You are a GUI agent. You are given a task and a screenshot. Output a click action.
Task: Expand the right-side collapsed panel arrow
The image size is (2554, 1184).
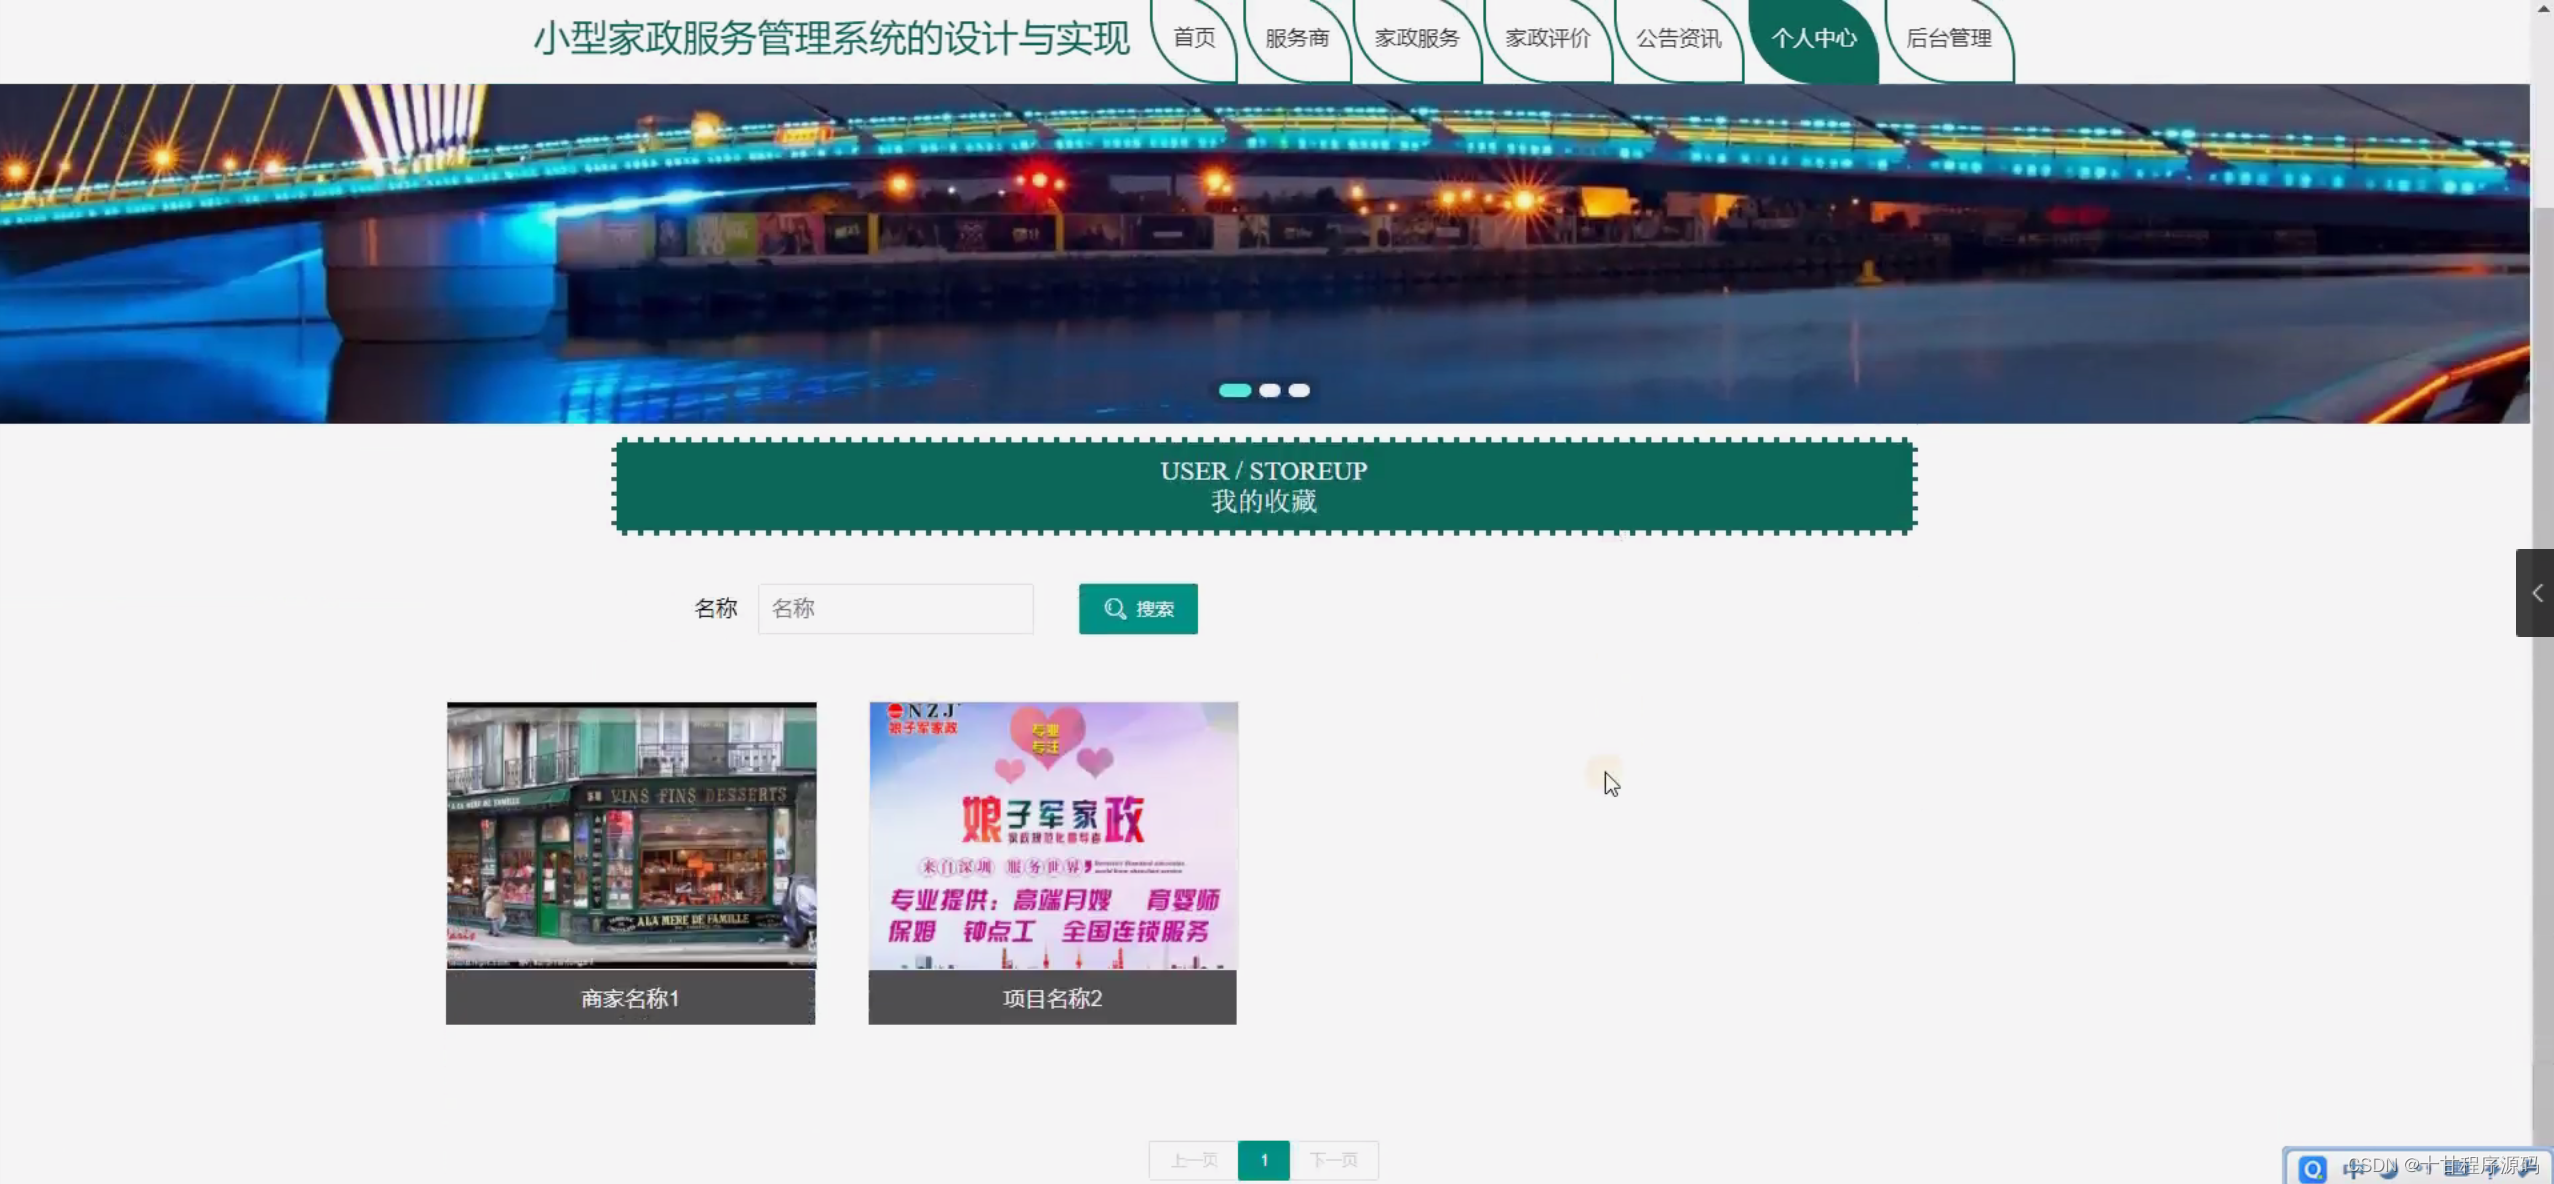tap(2536, 593)
